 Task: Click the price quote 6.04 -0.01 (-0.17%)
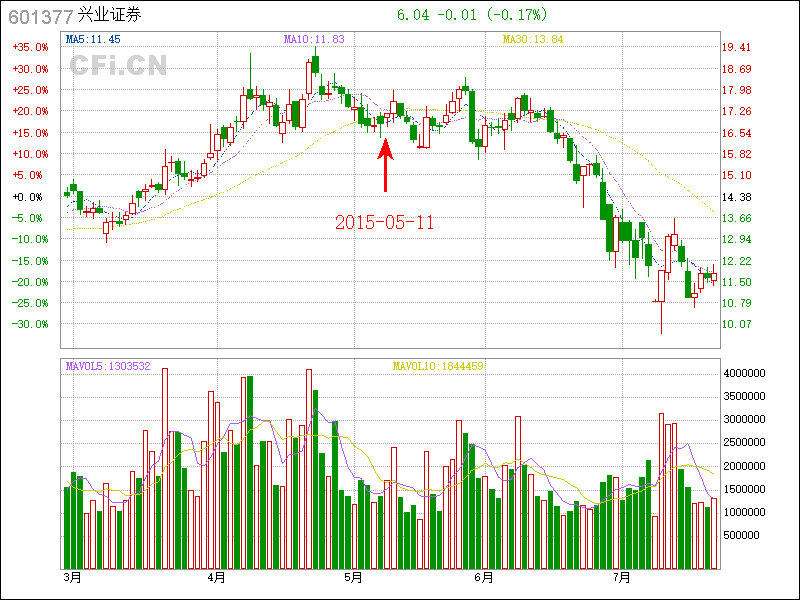[x=472, y=15]
